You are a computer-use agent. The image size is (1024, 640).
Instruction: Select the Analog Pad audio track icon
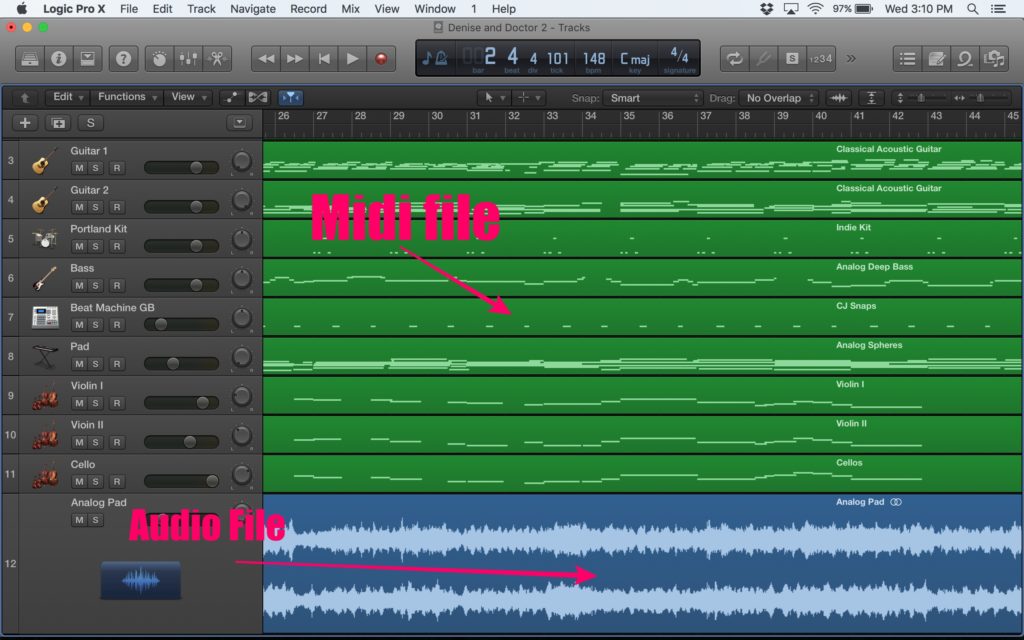pyautogui.click(x=140, y=581)
